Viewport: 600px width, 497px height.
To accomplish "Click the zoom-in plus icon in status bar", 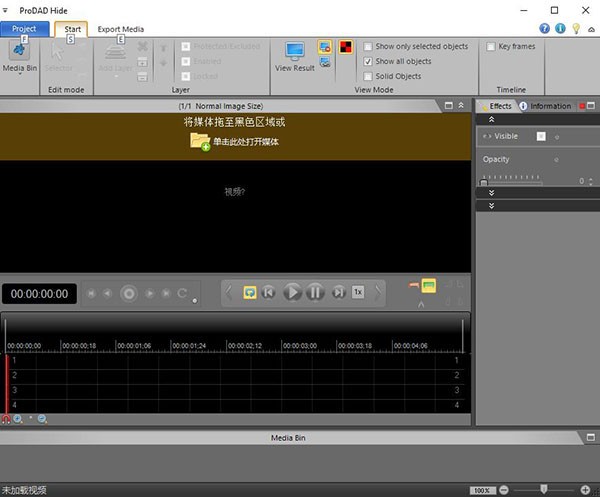I will [x=586, y=490].
